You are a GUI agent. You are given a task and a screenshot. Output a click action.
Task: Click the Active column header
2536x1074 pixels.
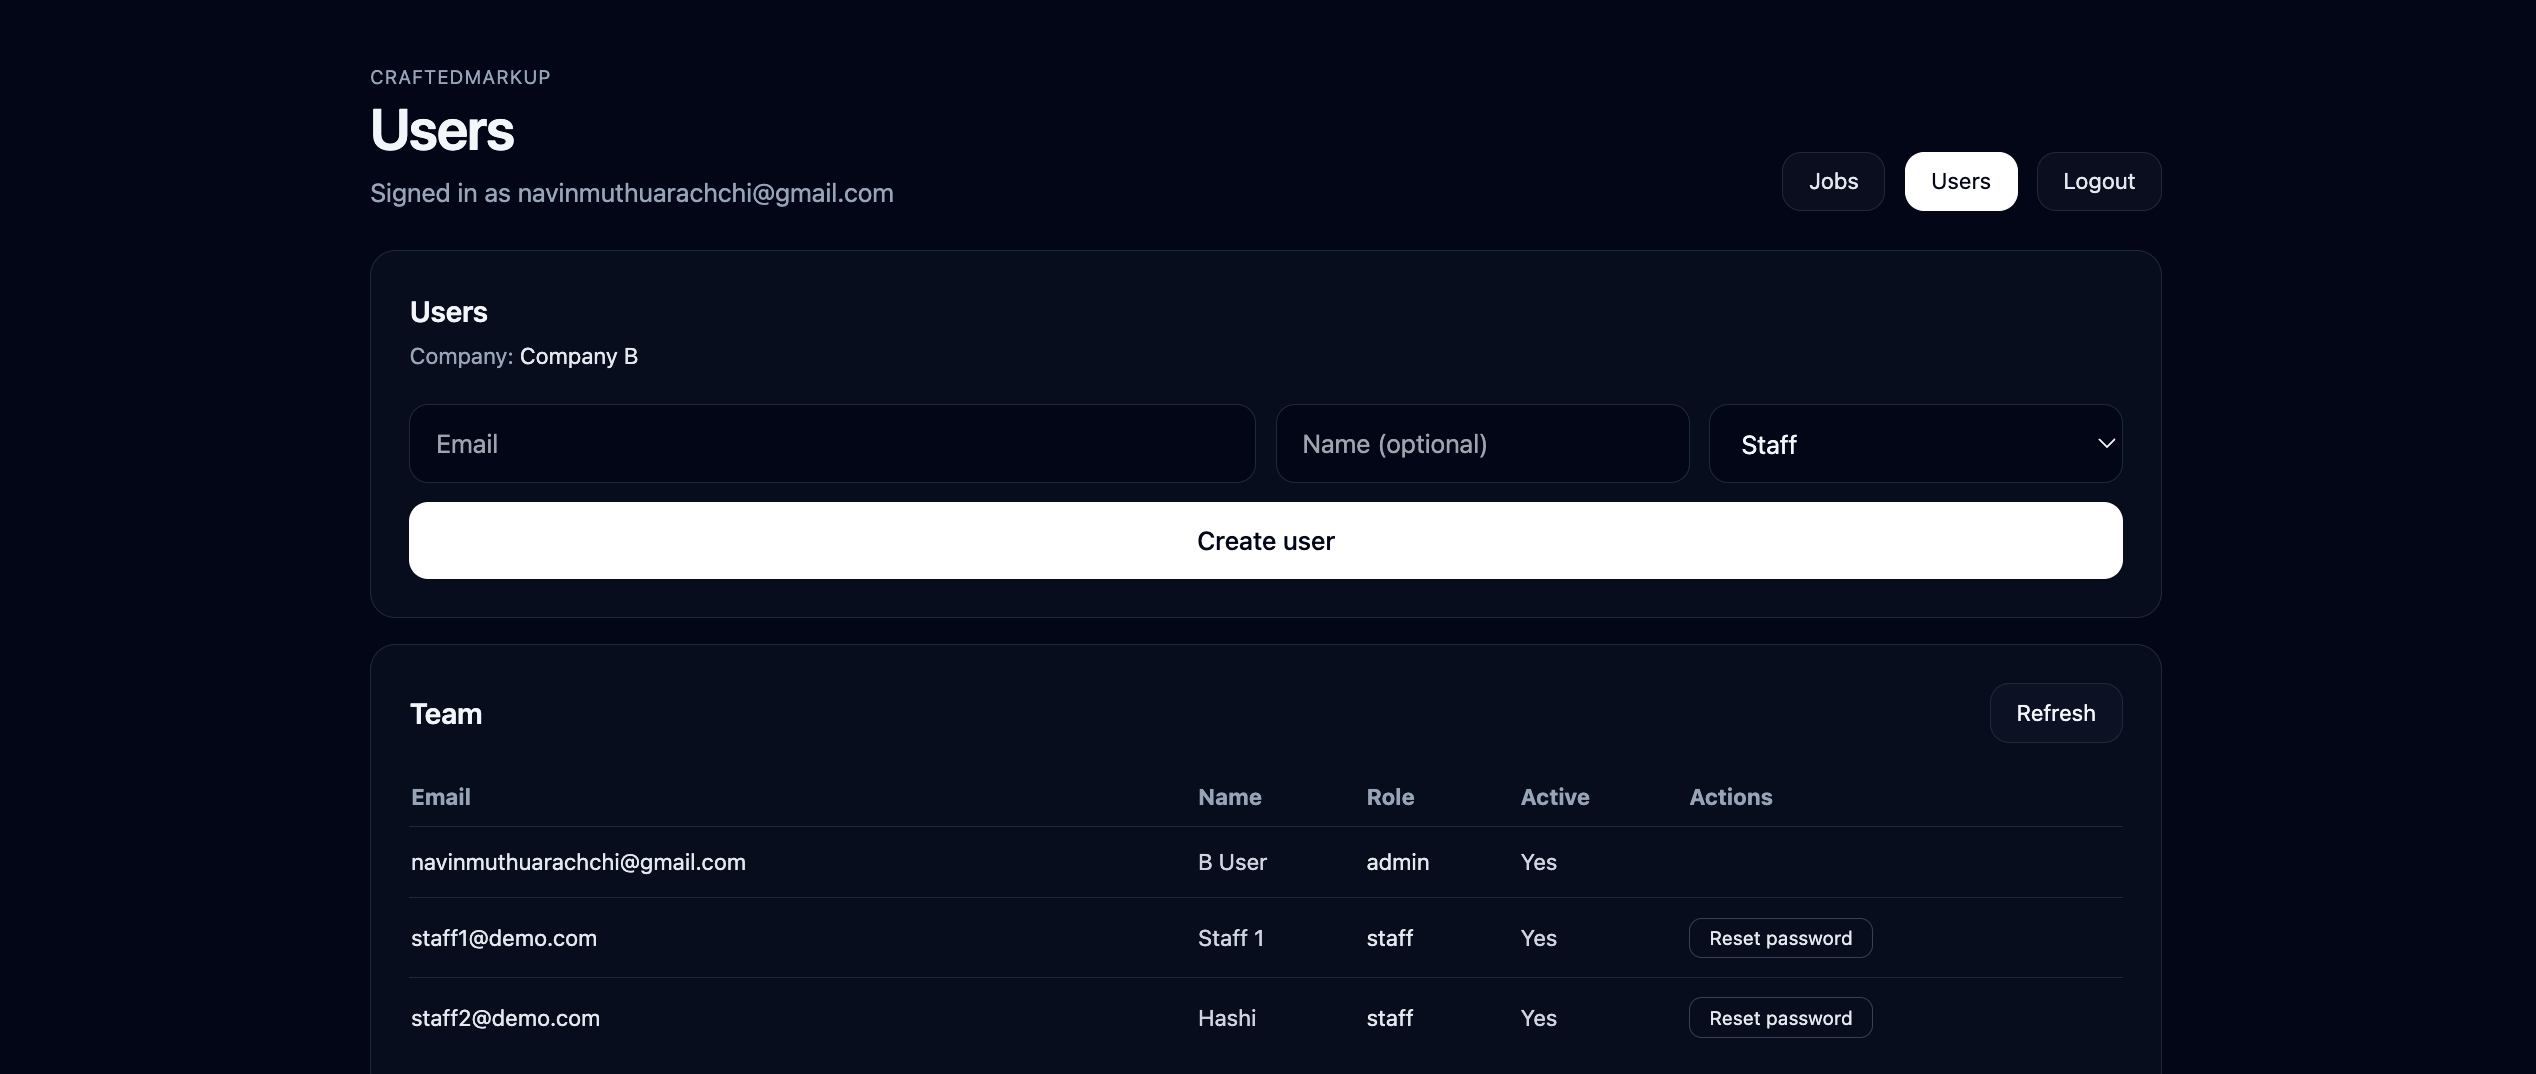pos(1554,797)
